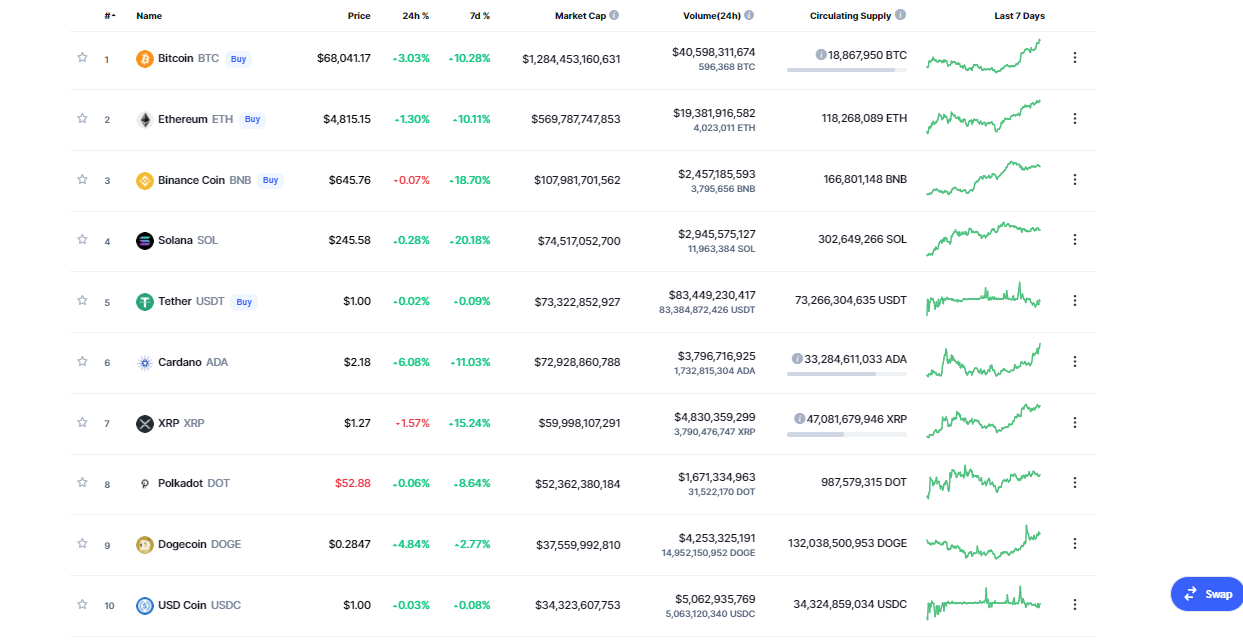Click the Solana logo icon
This screenshot has height=642, width=1243.
click(145, 241)
